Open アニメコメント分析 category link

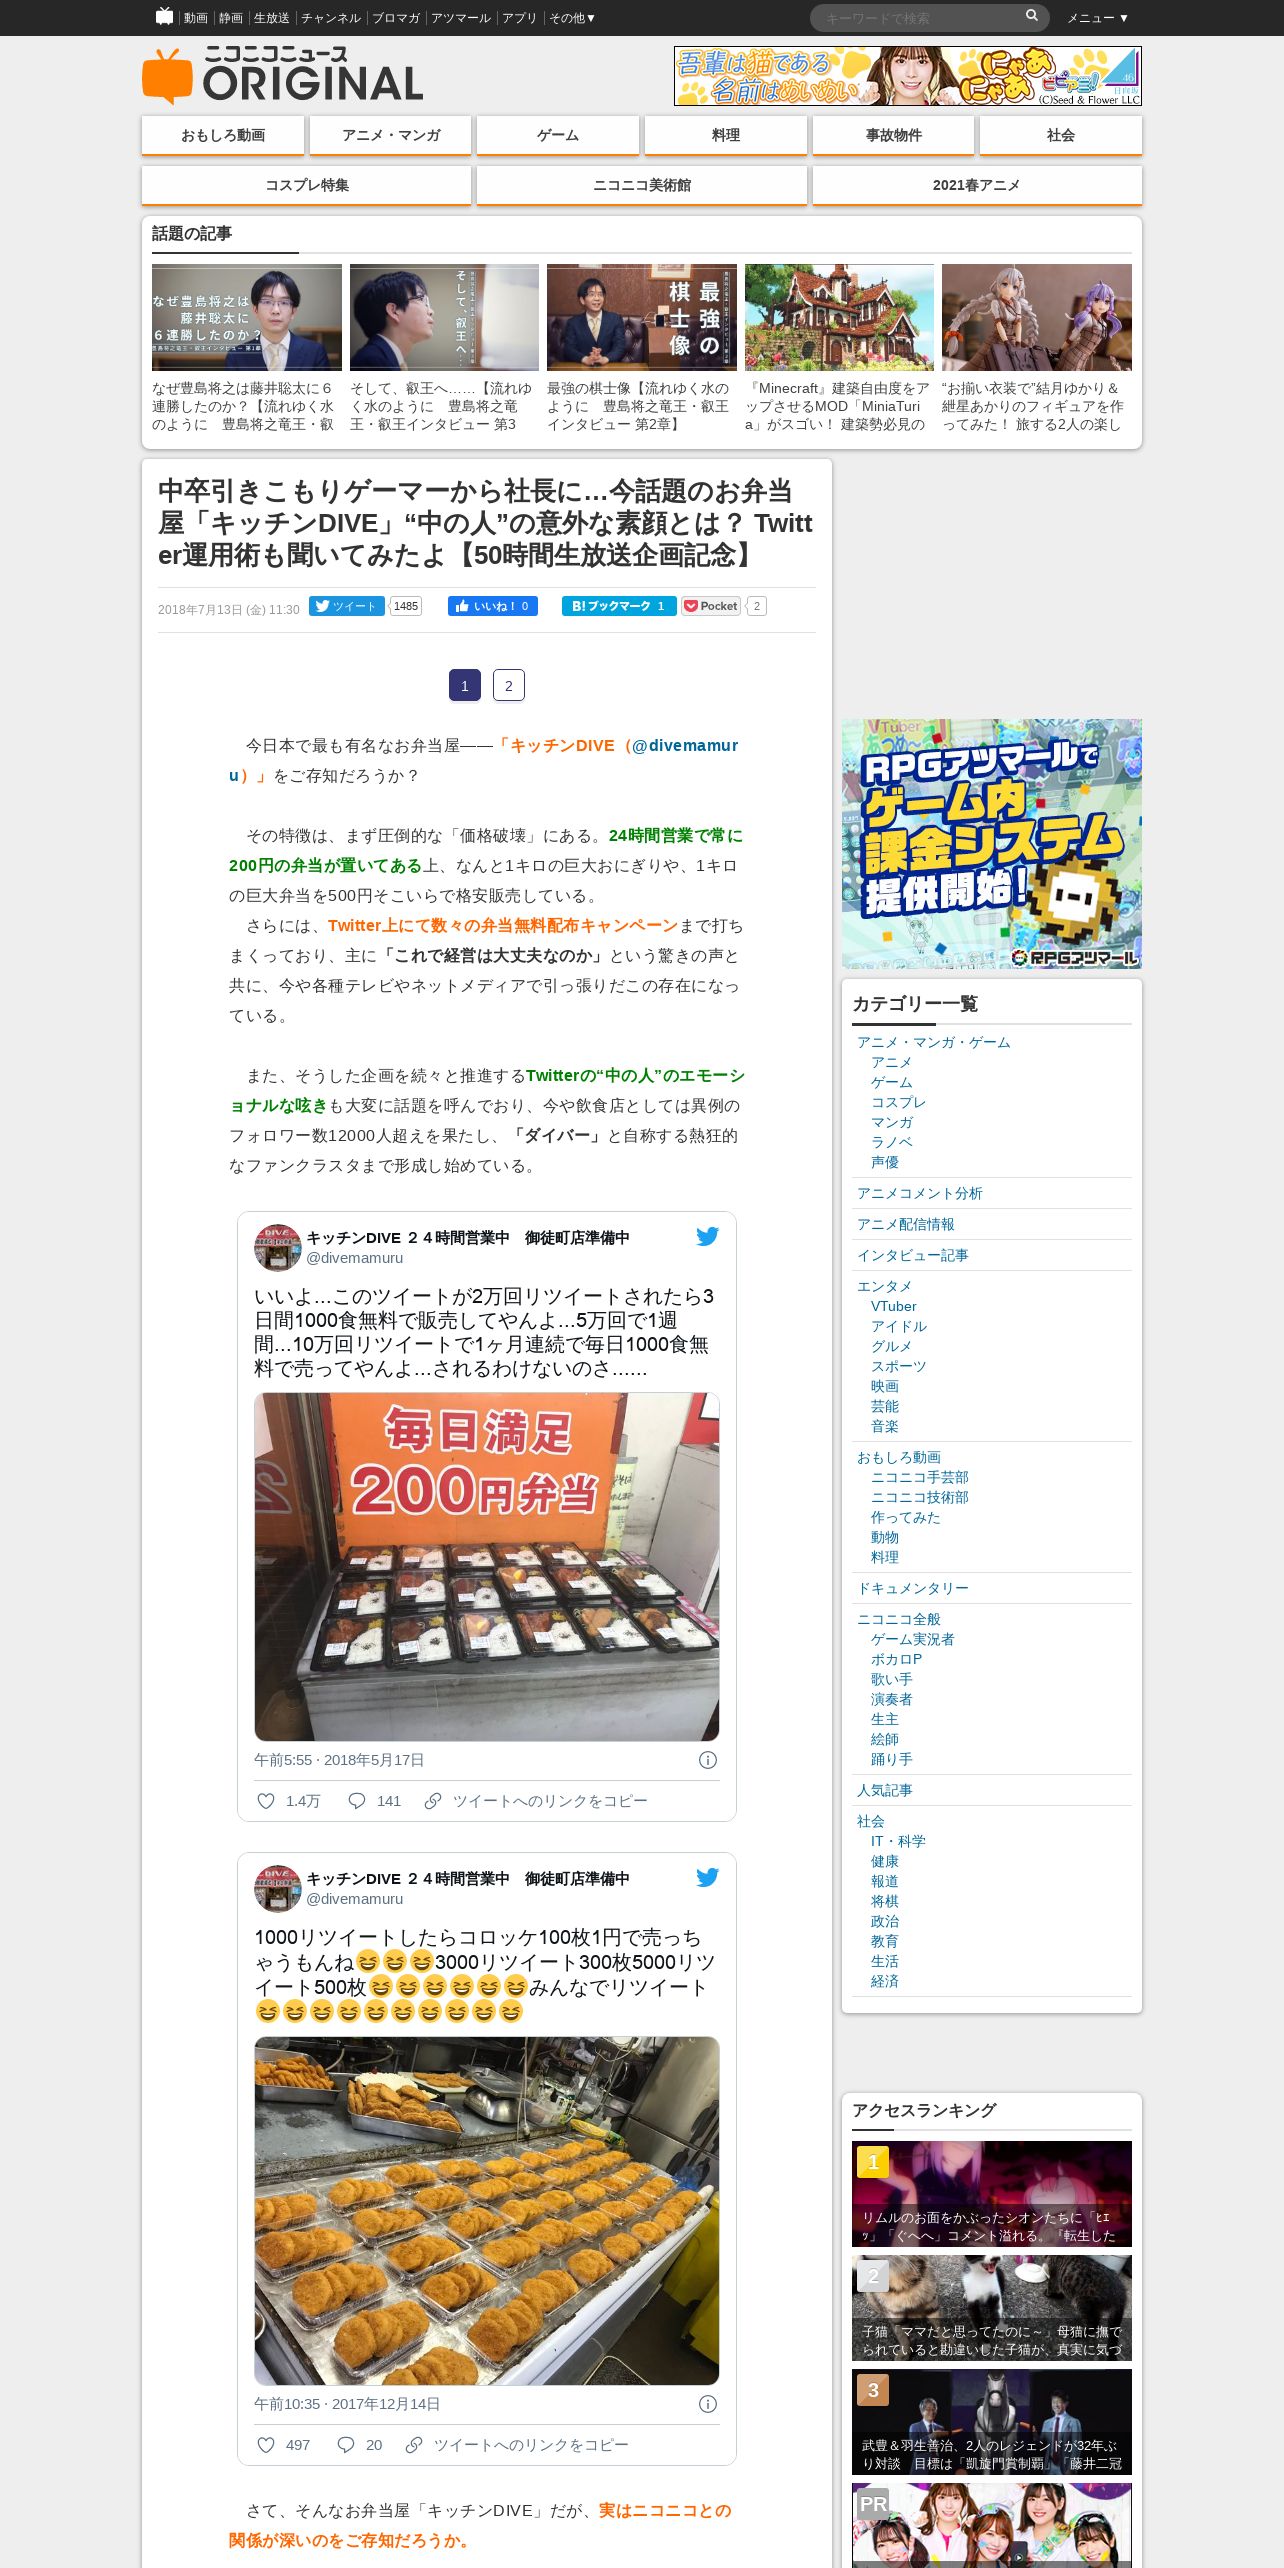[919, 1193]
